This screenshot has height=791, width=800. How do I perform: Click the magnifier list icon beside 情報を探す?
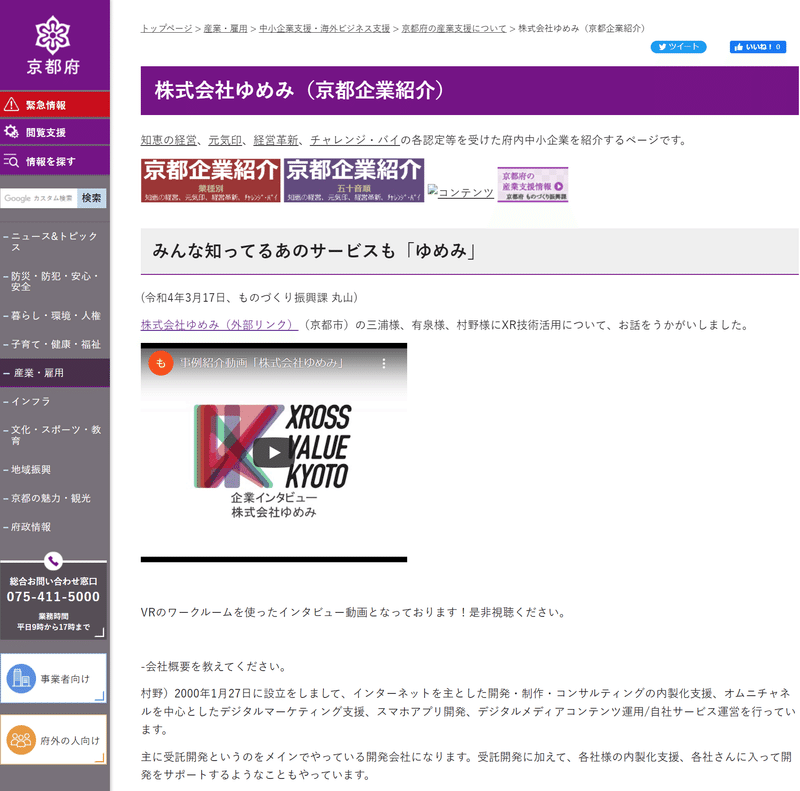coord(11,161)
